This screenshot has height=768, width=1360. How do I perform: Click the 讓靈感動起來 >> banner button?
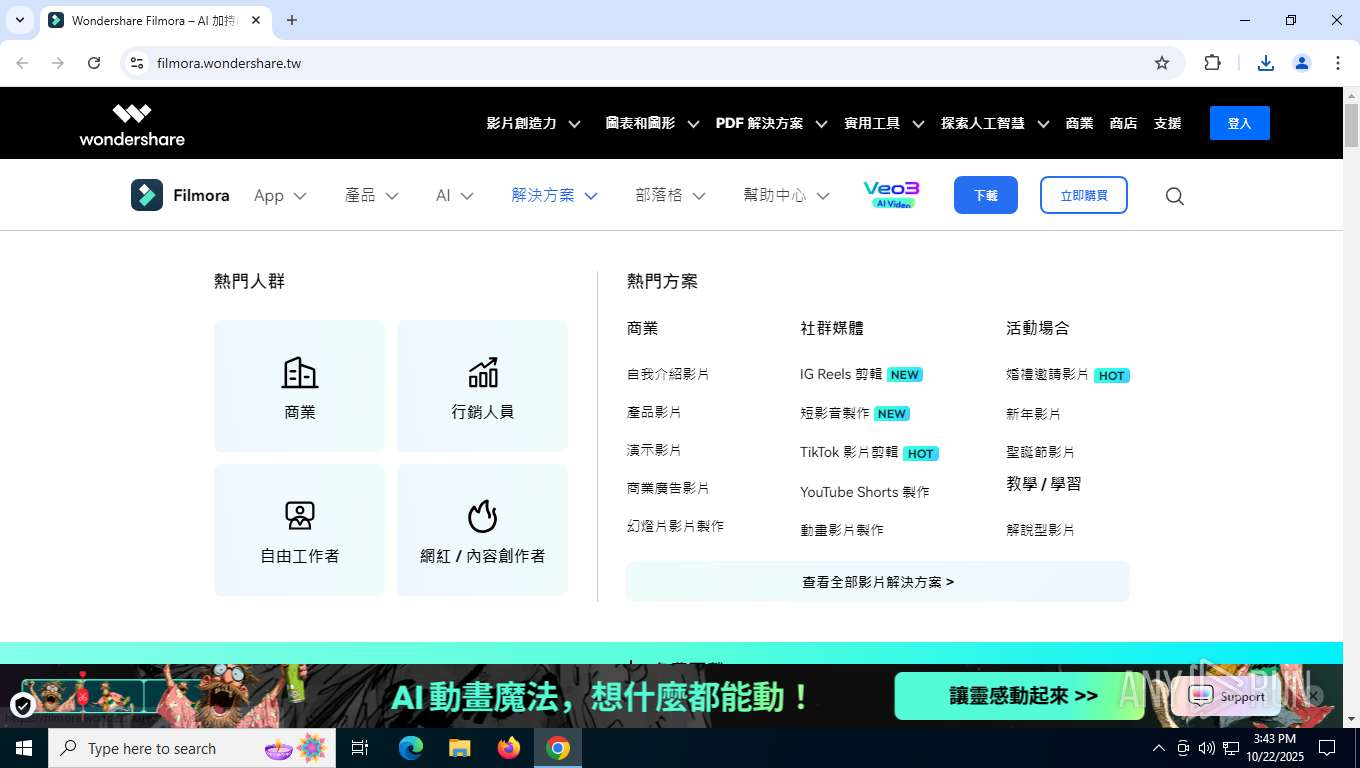click(x=1019, y=696)
